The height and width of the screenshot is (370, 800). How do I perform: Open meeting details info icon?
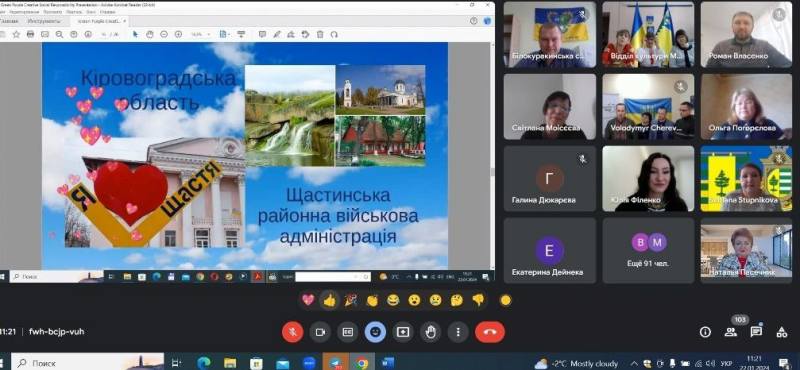[705, 332]
